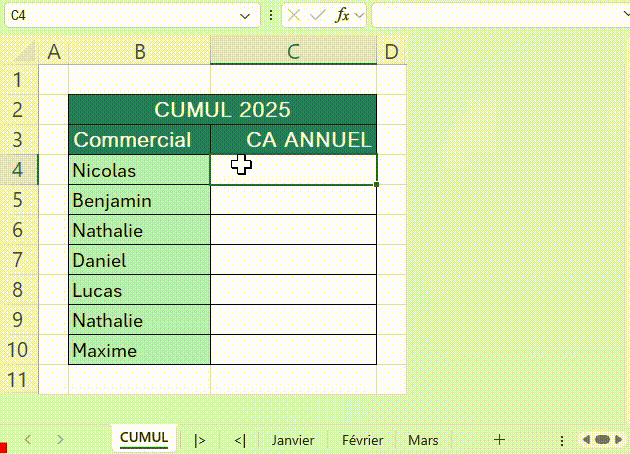Select row 3 header

(18, 139)
